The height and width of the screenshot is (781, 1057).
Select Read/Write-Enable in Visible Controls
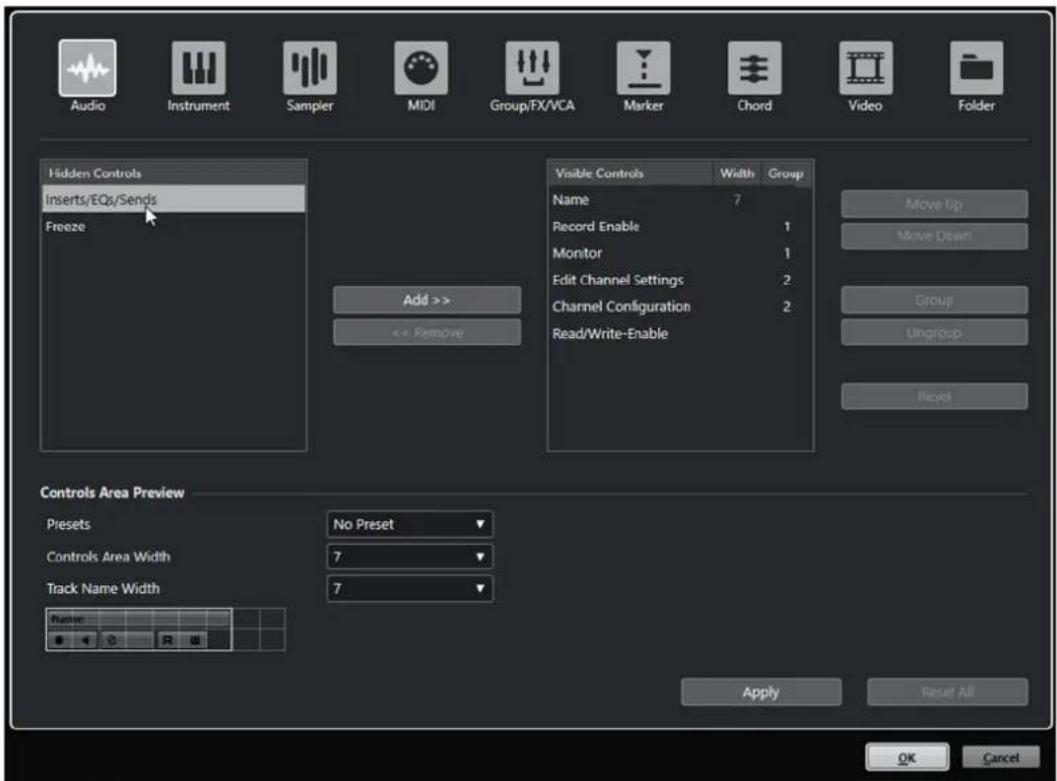point(680,333)
